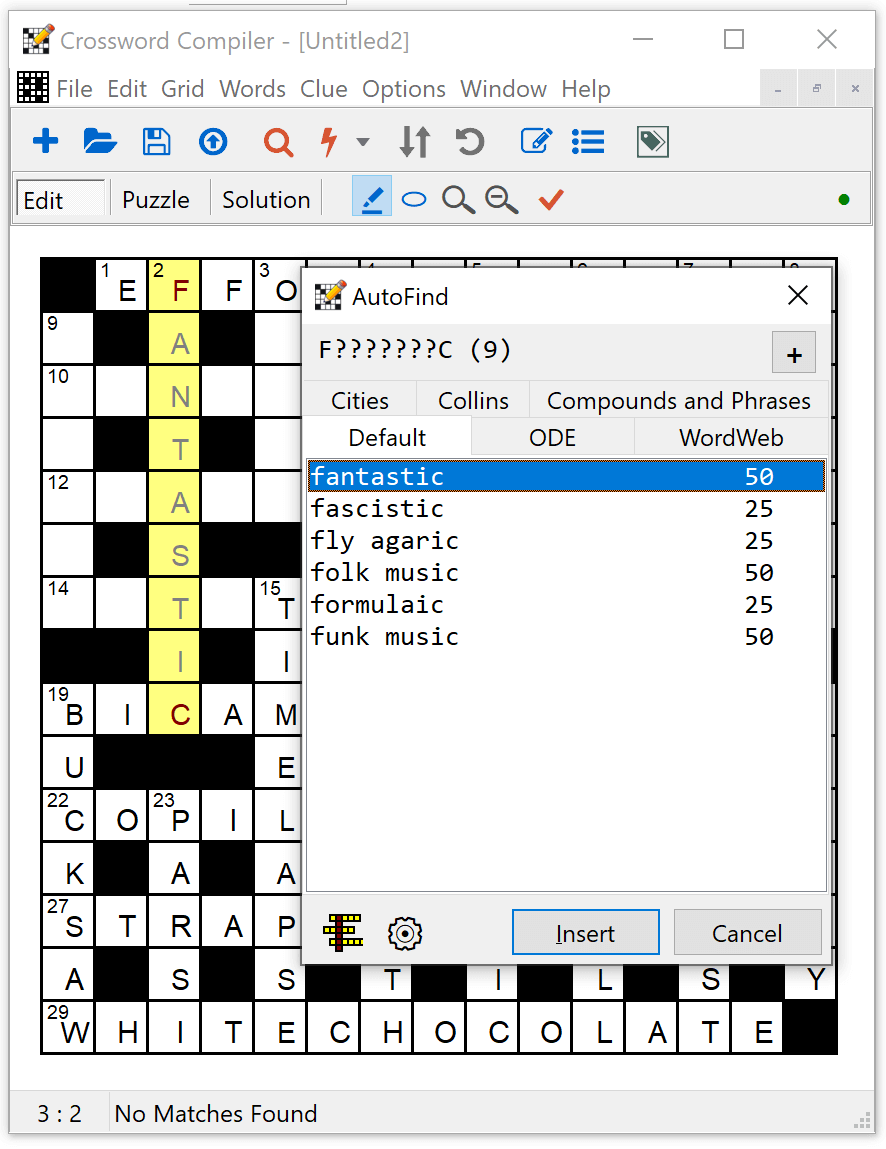Undo the last action
The width and height of the screenshot is (886, 1149).
pos(469,142)
